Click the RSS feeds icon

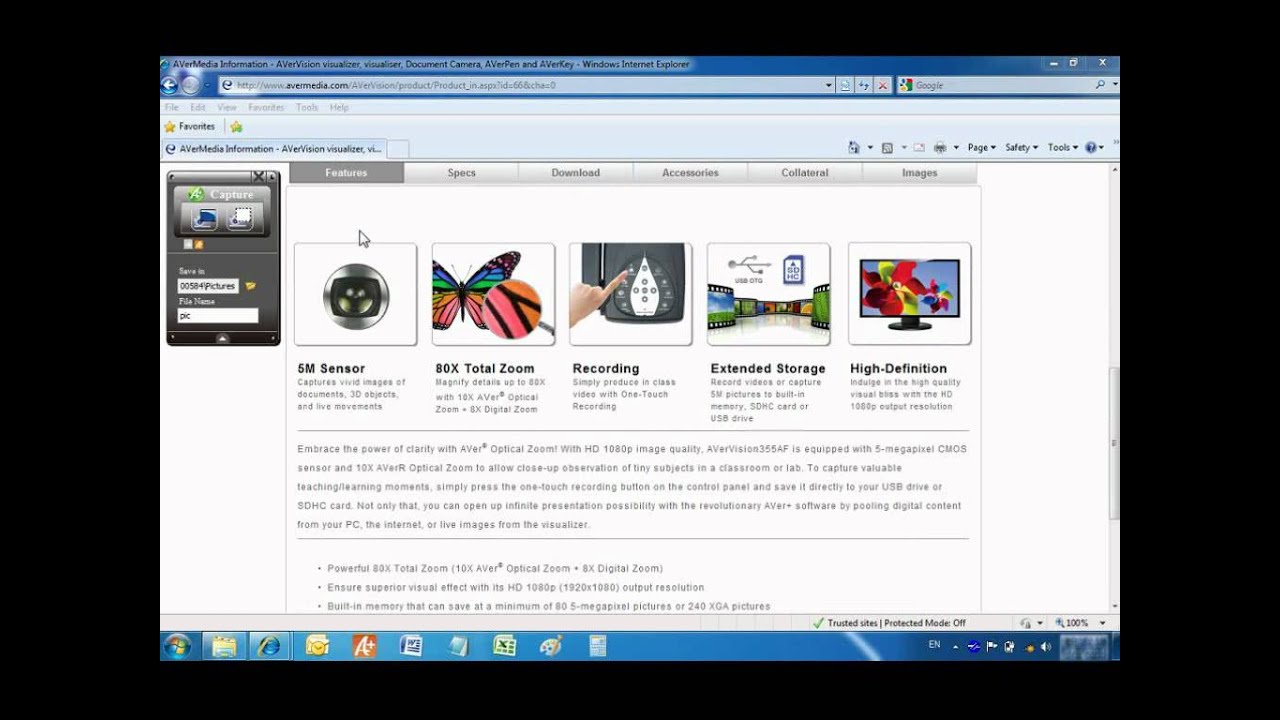886,147
